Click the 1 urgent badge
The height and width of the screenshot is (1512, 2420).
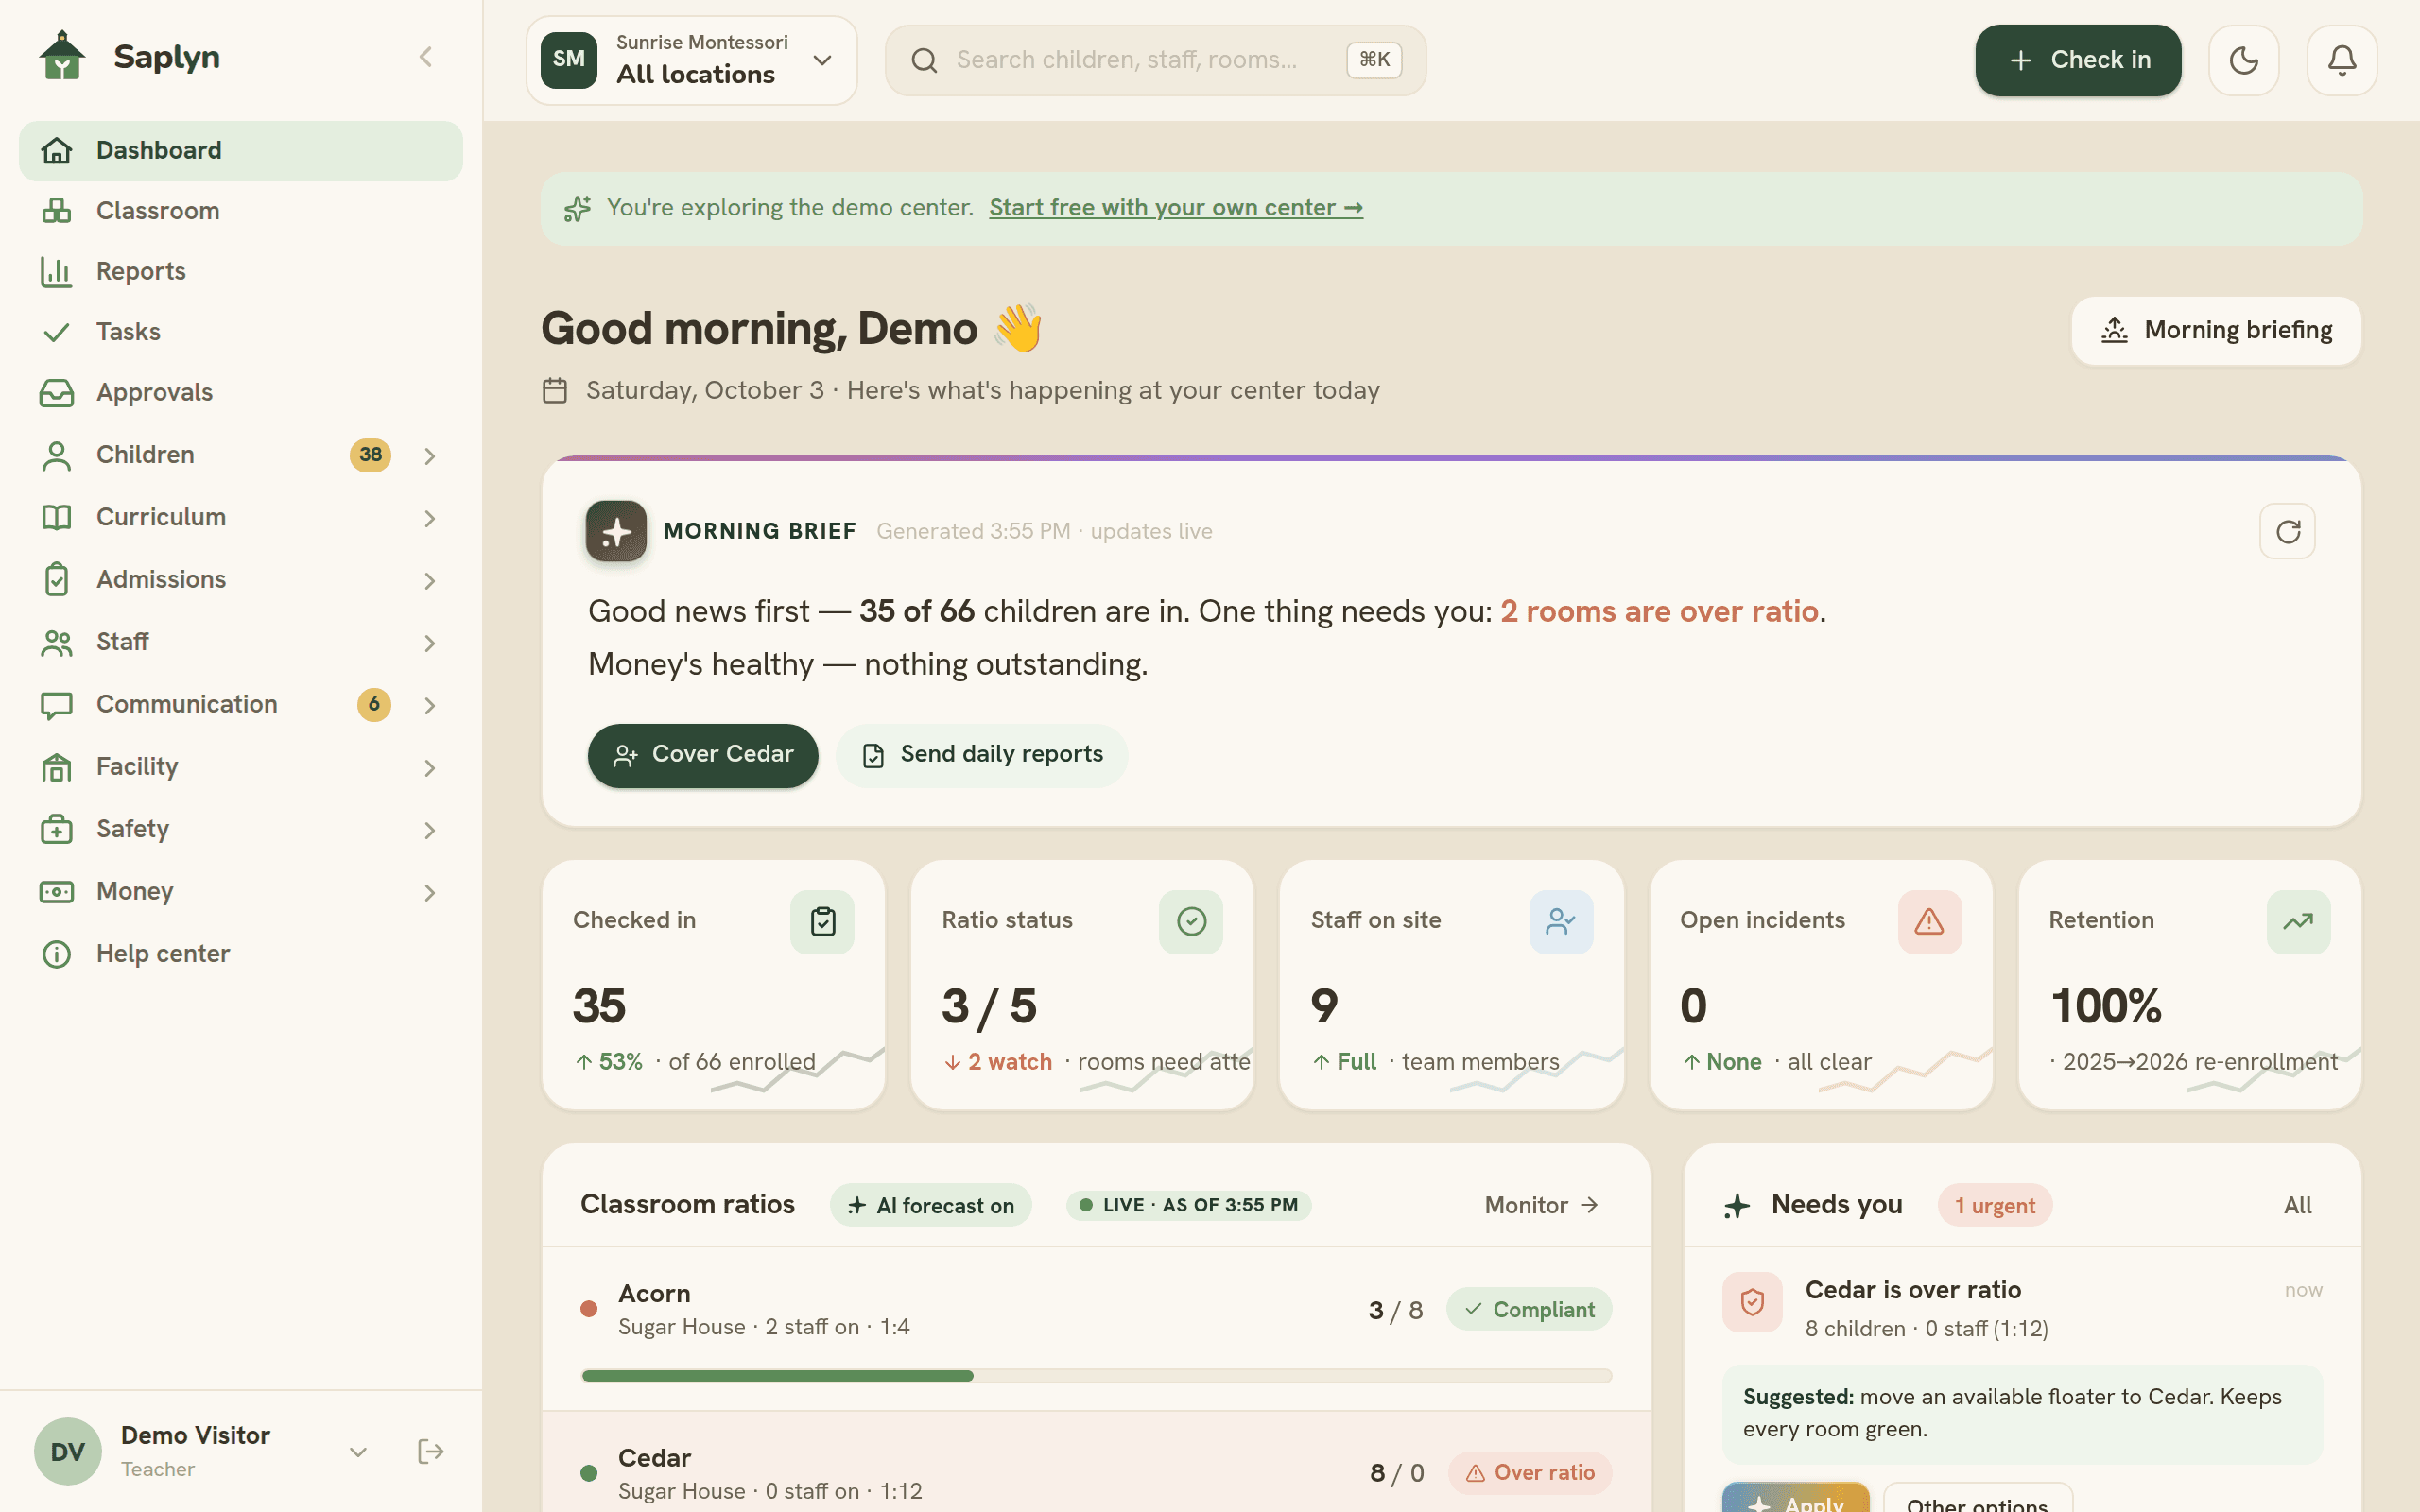1995,1205
